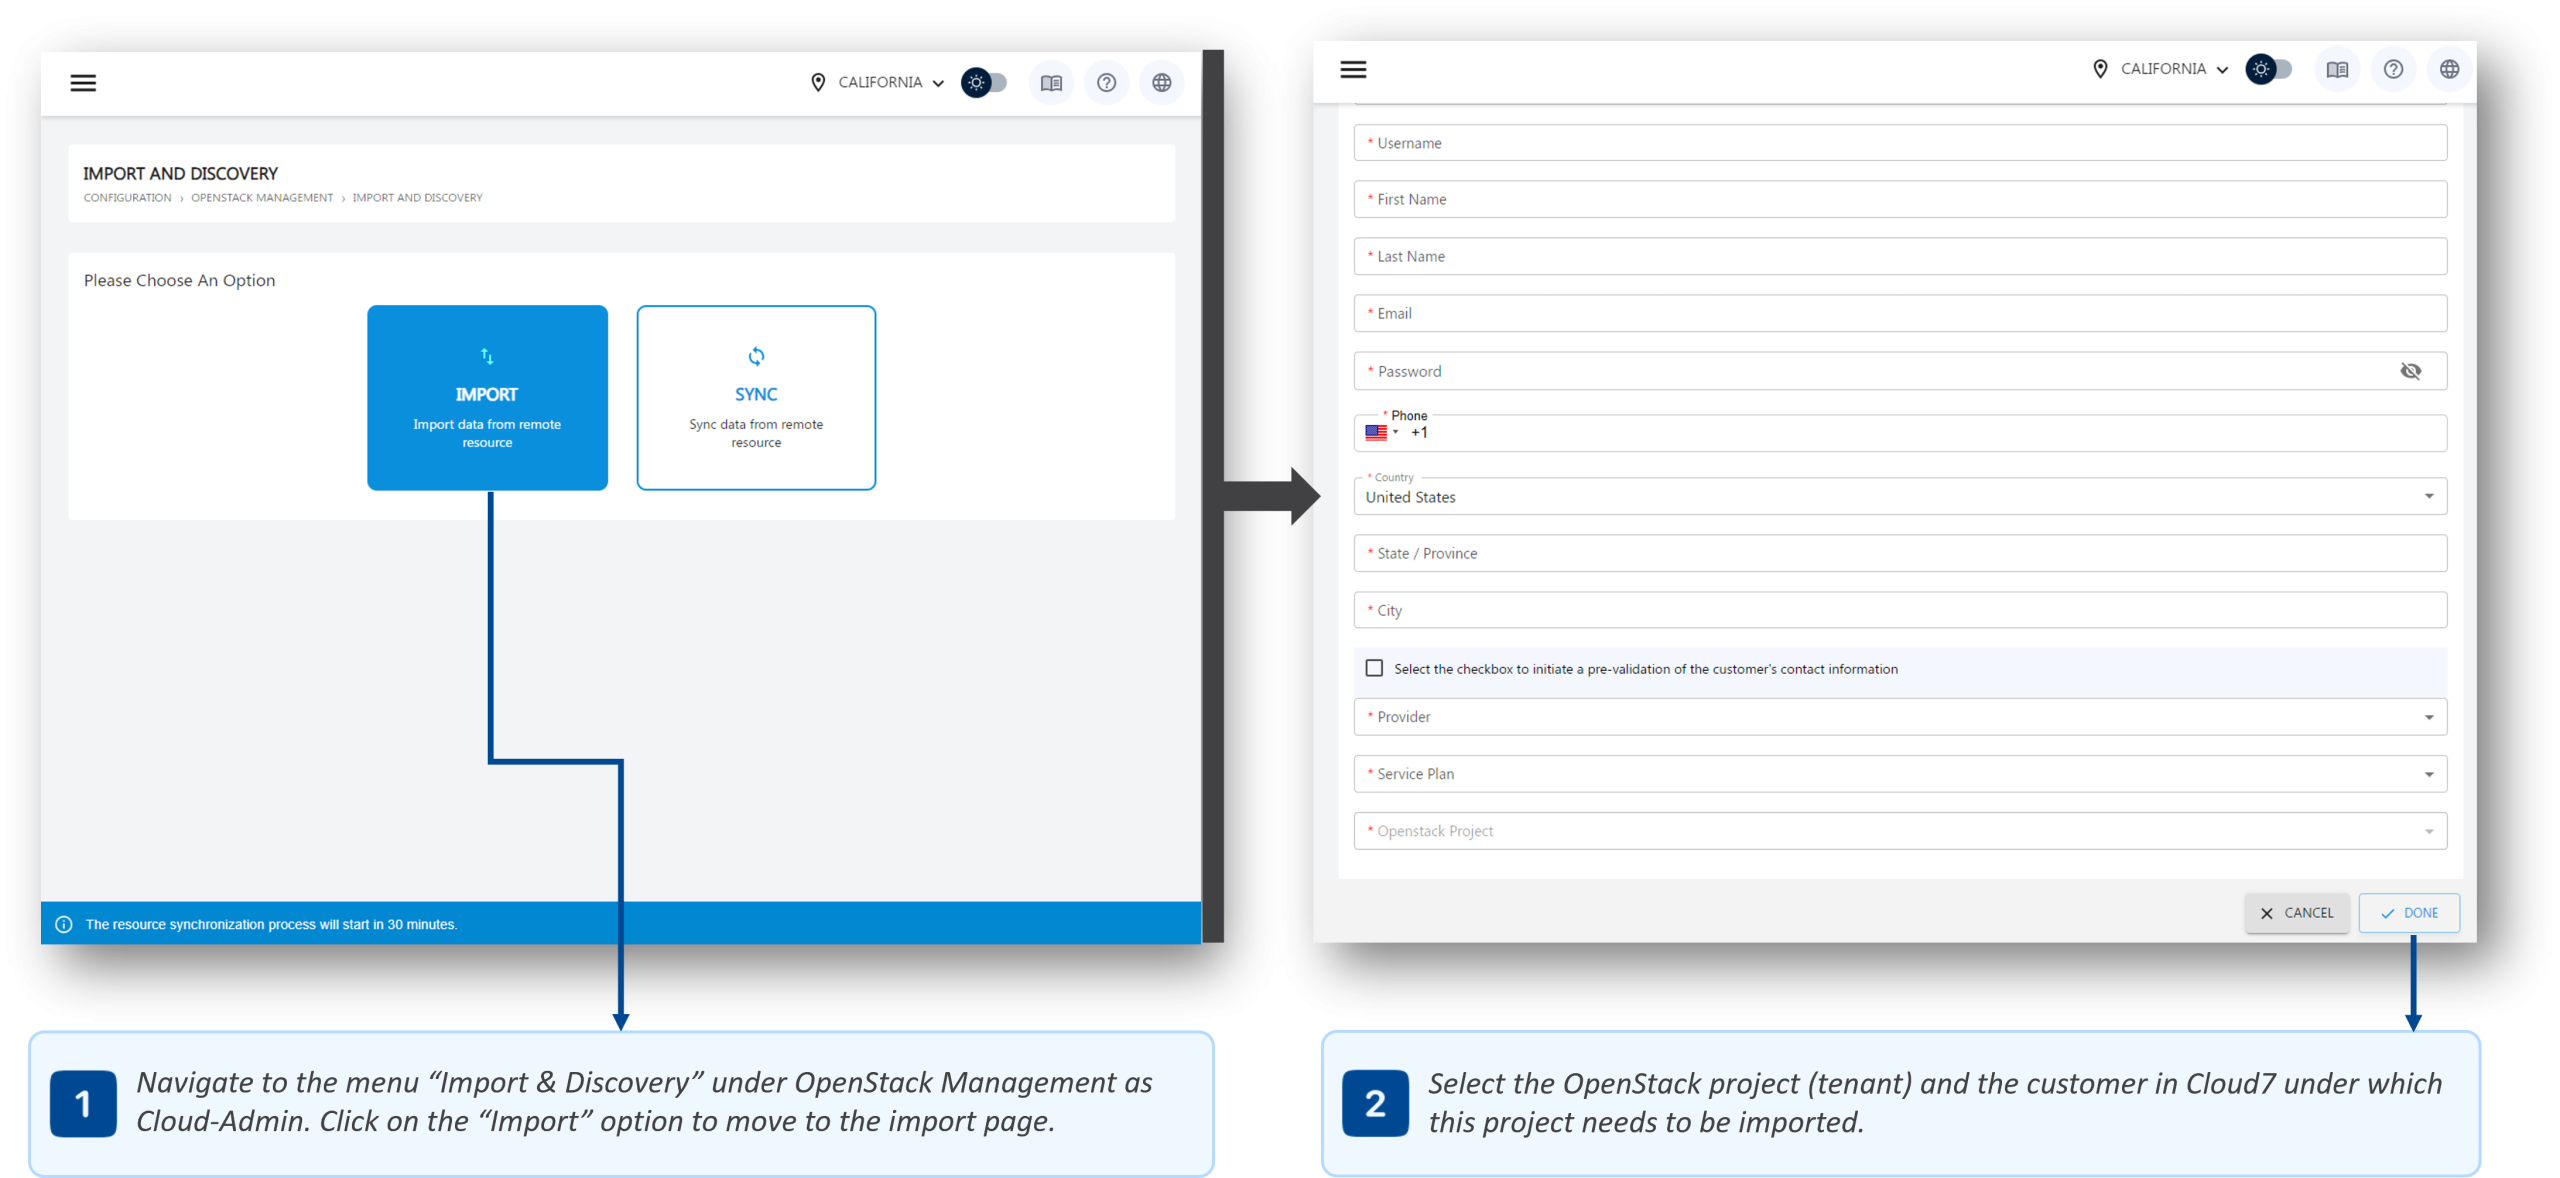The width and height of the screenshot is (2560, 1178).
Task: Open the hamburger menu on the import form page
Action: coord(1353,69)
